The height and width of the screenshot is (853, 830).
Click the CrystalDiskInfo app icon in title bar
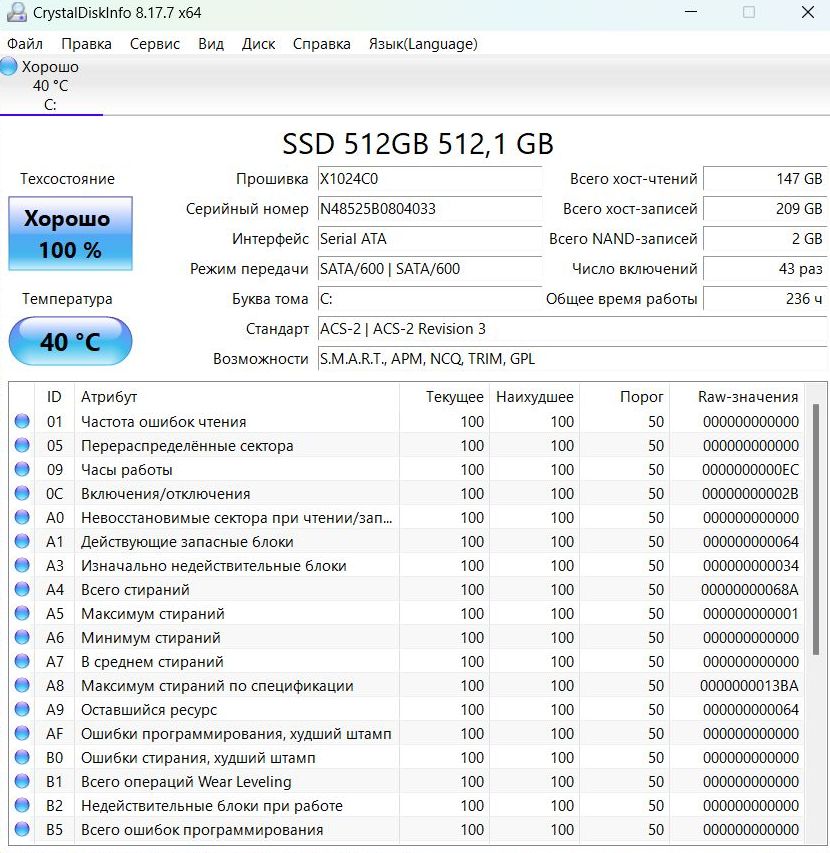(x=16, y=13)
